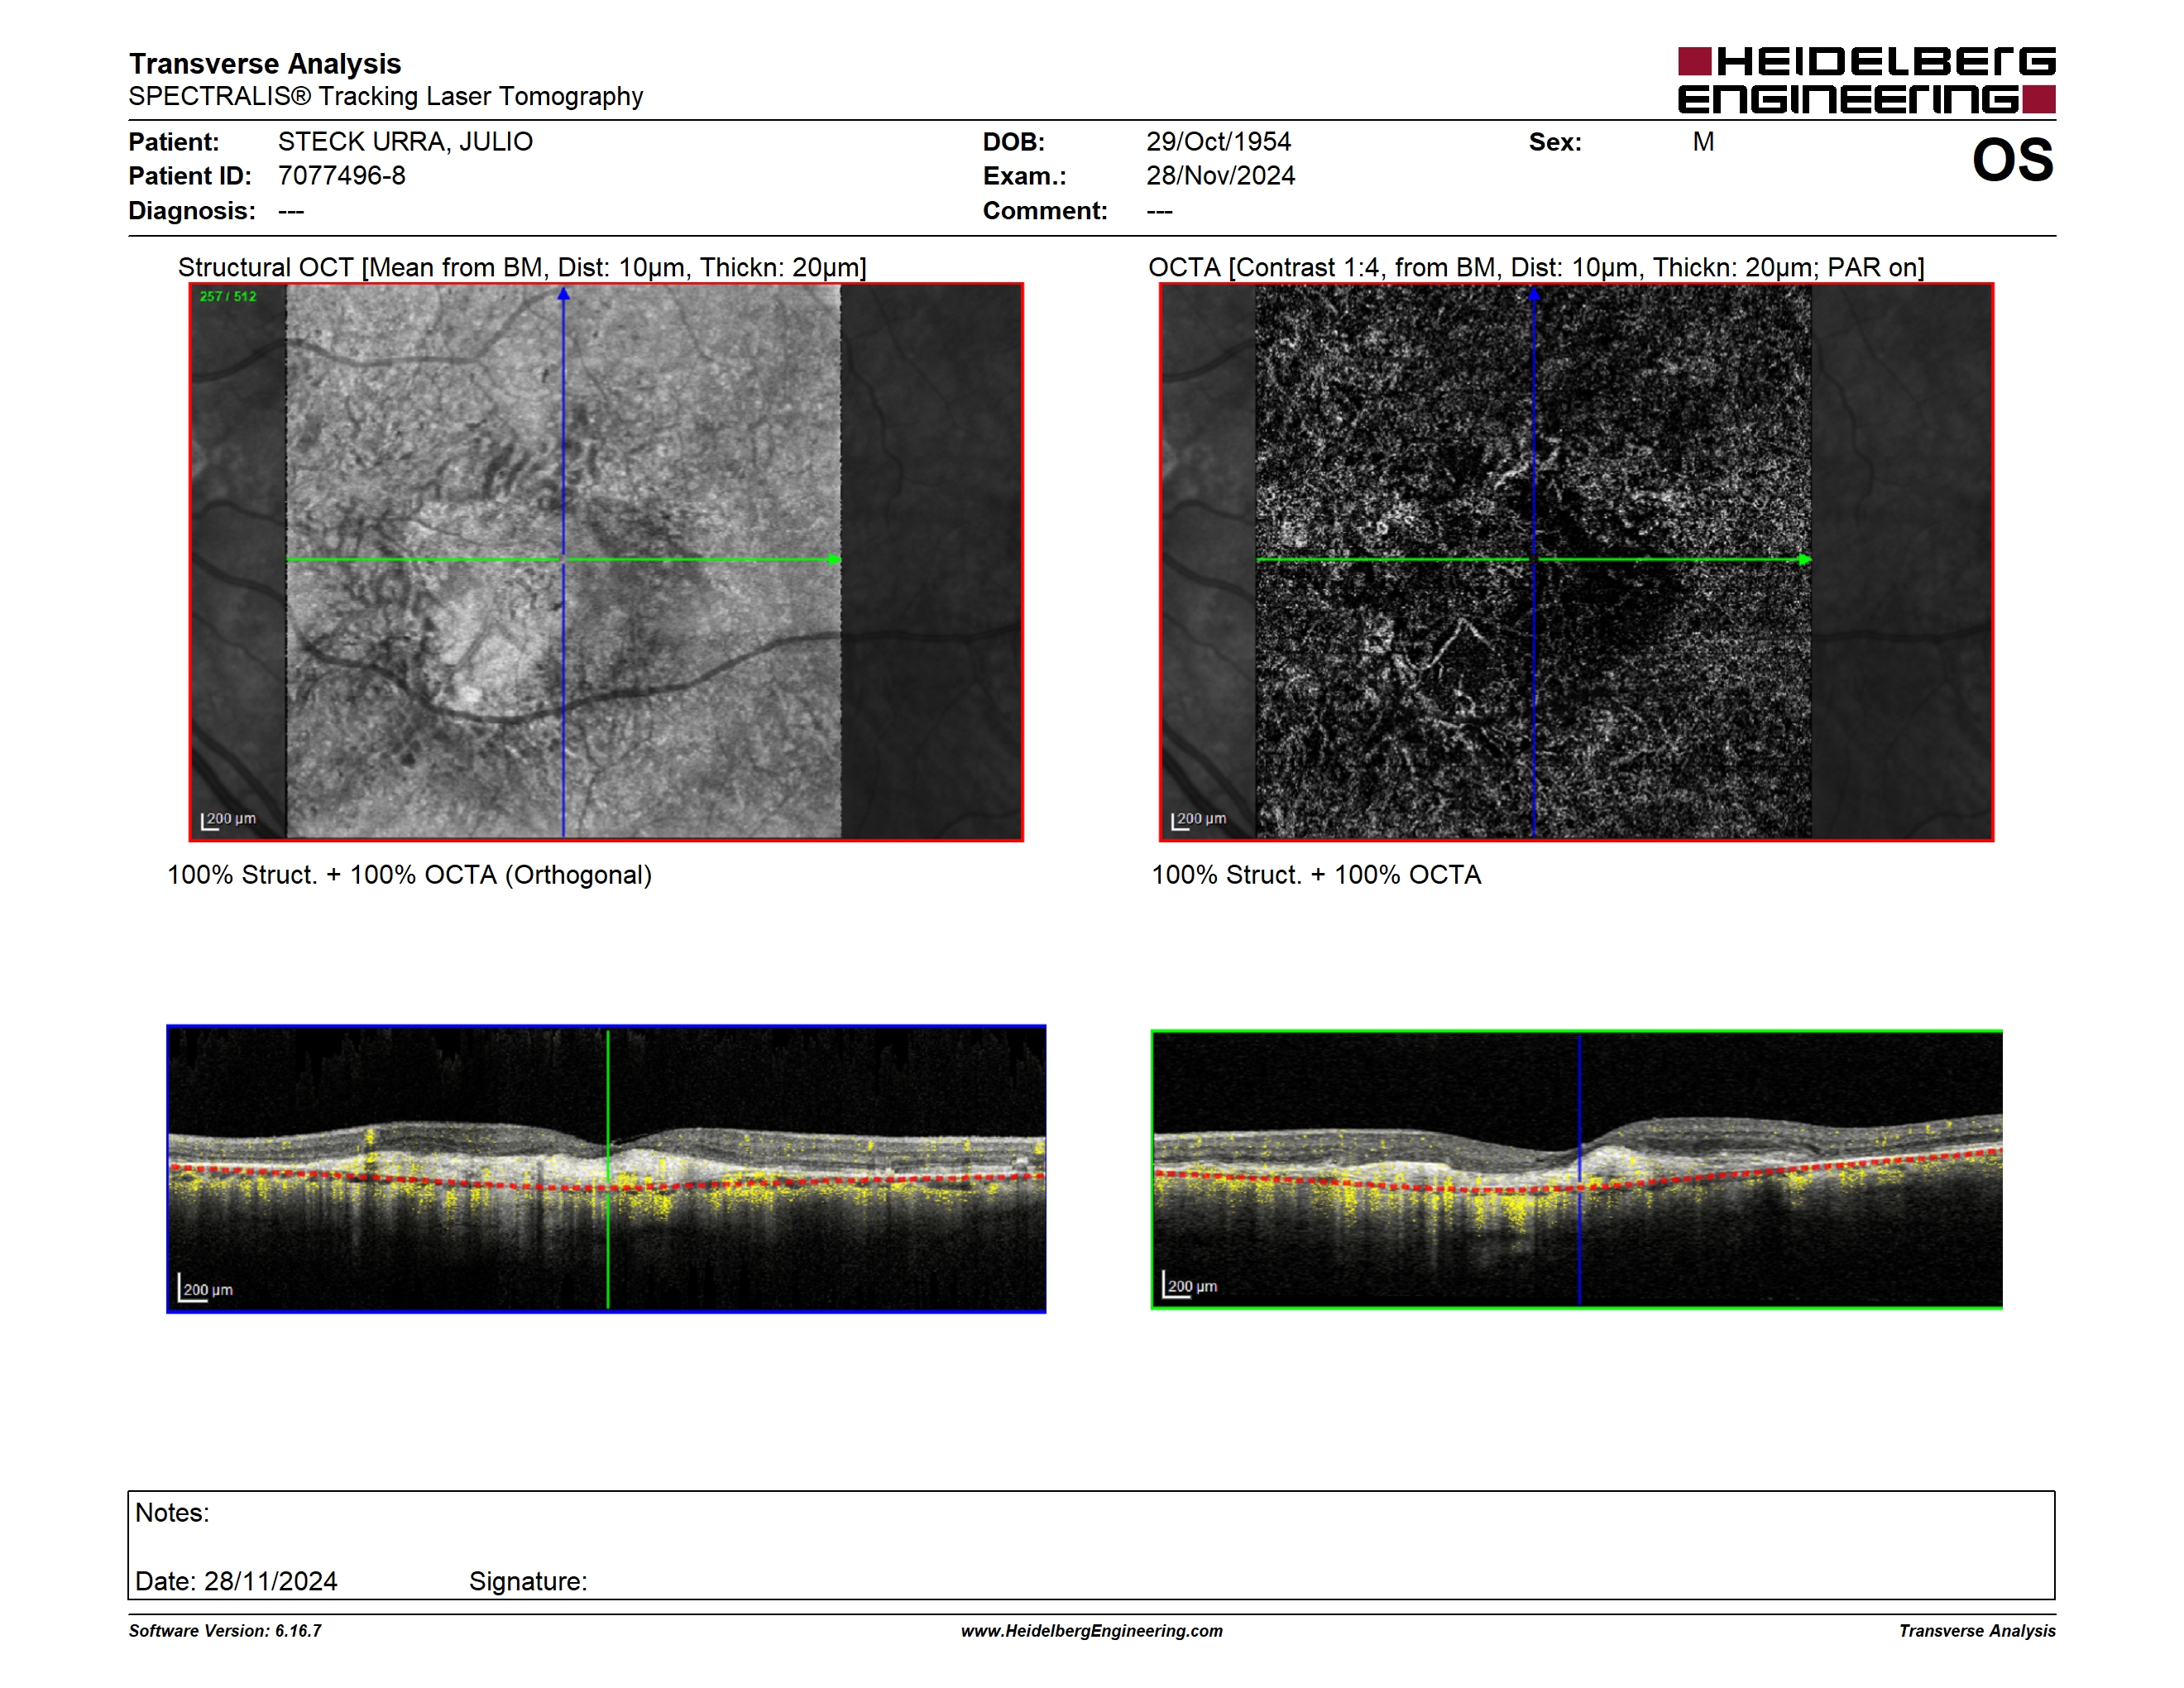Click the Sex value 'M'

coord(1703,142)
